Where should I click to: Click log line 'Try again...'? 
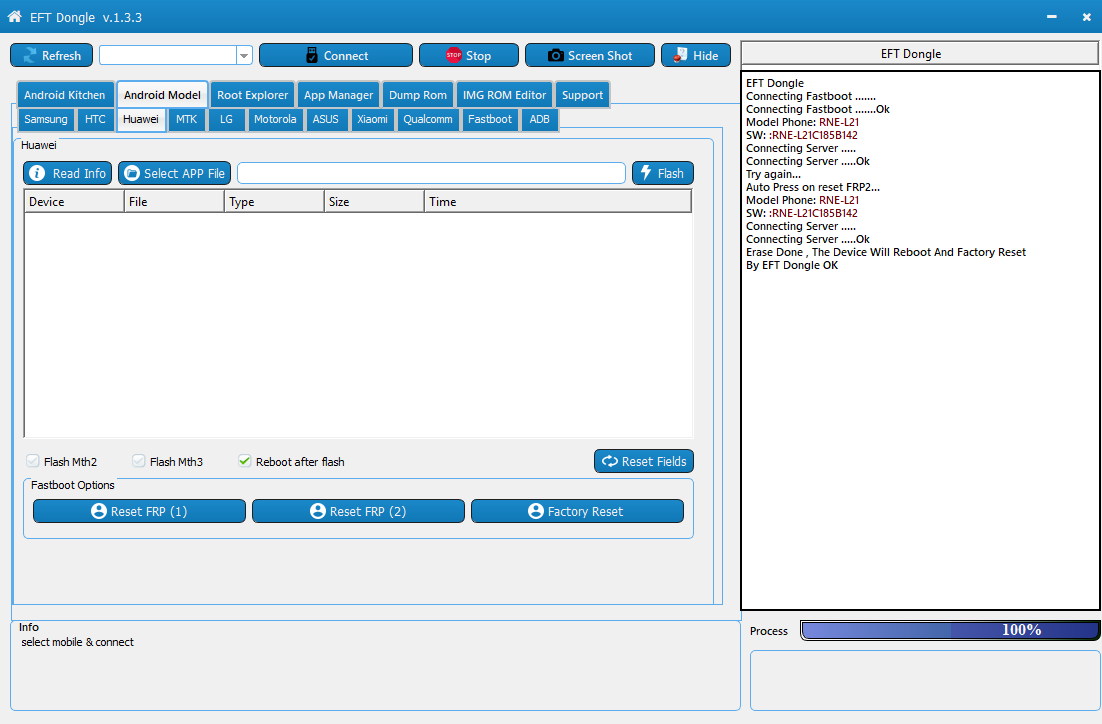[x=773, y=174]
